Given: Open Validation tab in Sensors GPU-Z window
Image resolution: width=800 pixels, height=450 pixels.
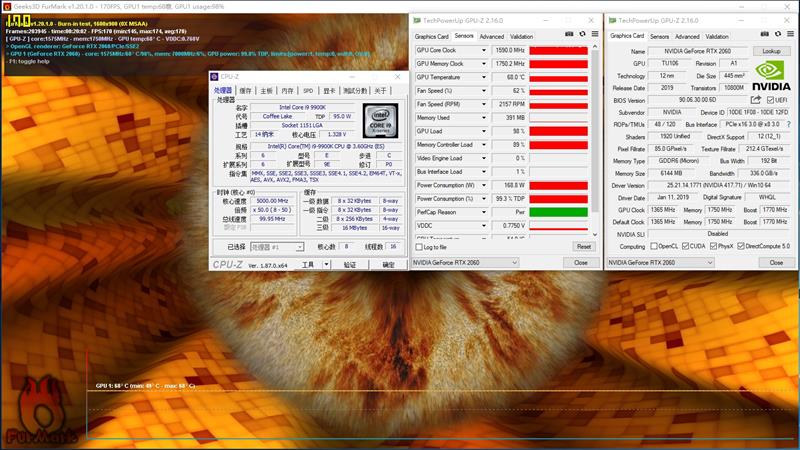Looking at the screenshot, I should click(x=521, y=36).
